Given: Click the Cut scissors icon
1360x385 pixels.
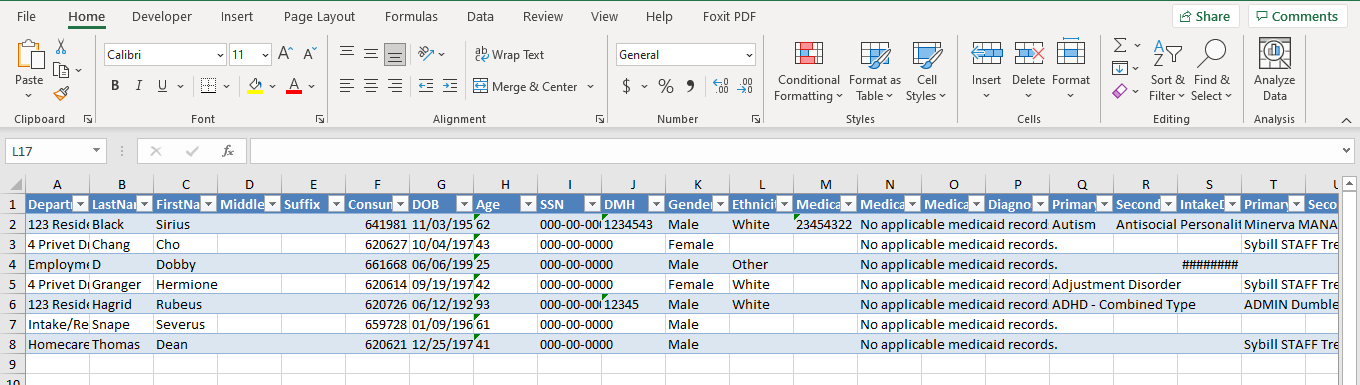Looking at the screenshot, I should pyautogui.click(x=61, y=46).
